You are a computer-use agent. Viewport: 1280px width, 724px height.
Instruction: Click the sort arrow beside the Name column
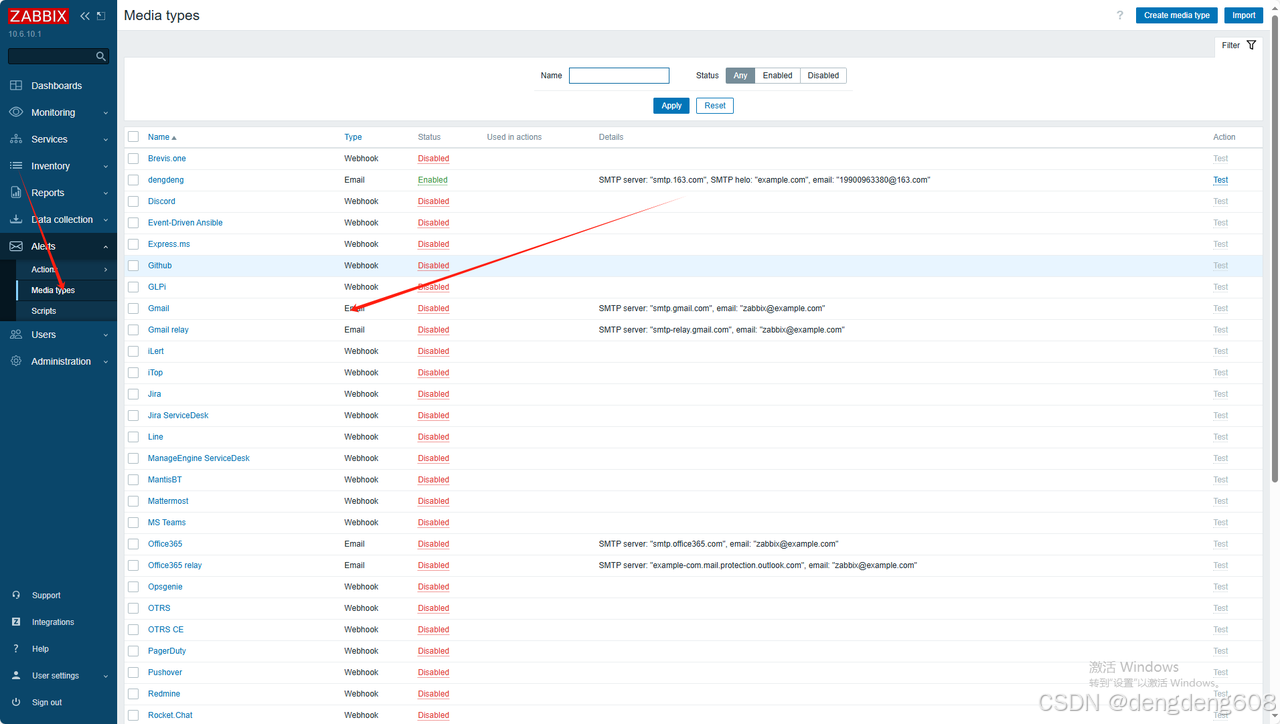coord(174,137)
